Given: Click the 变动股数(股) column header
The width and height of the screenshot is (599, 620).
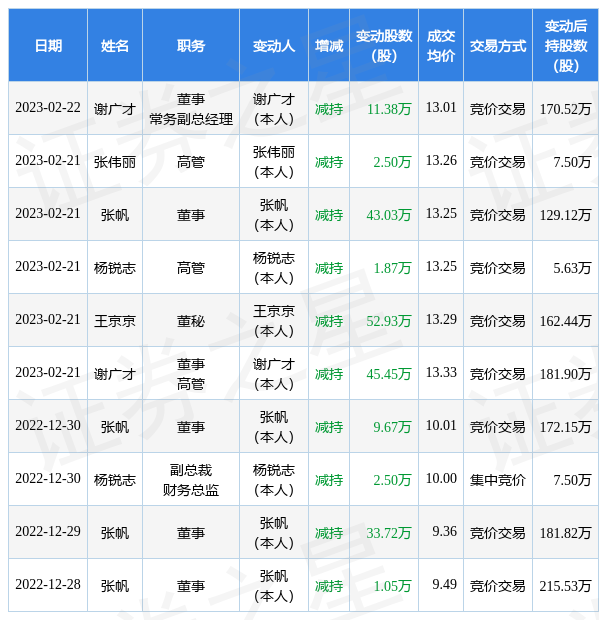Looking at the screenshot, I should click(x=384, y=45).
